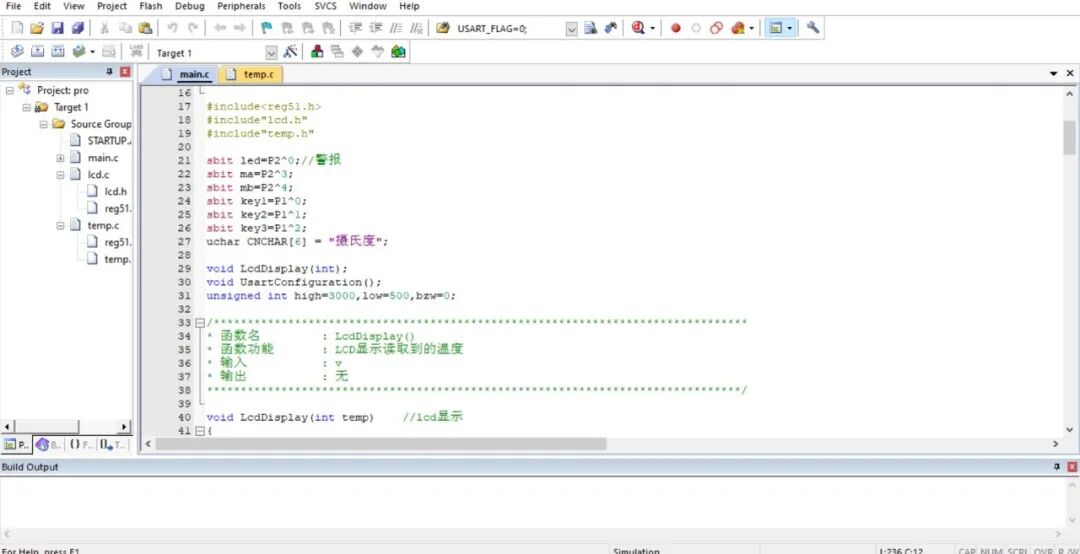The width and height of the screenshot is (1080, 554).
Task: Collapse Target 1 tree node
Action: tap(26, 107)
